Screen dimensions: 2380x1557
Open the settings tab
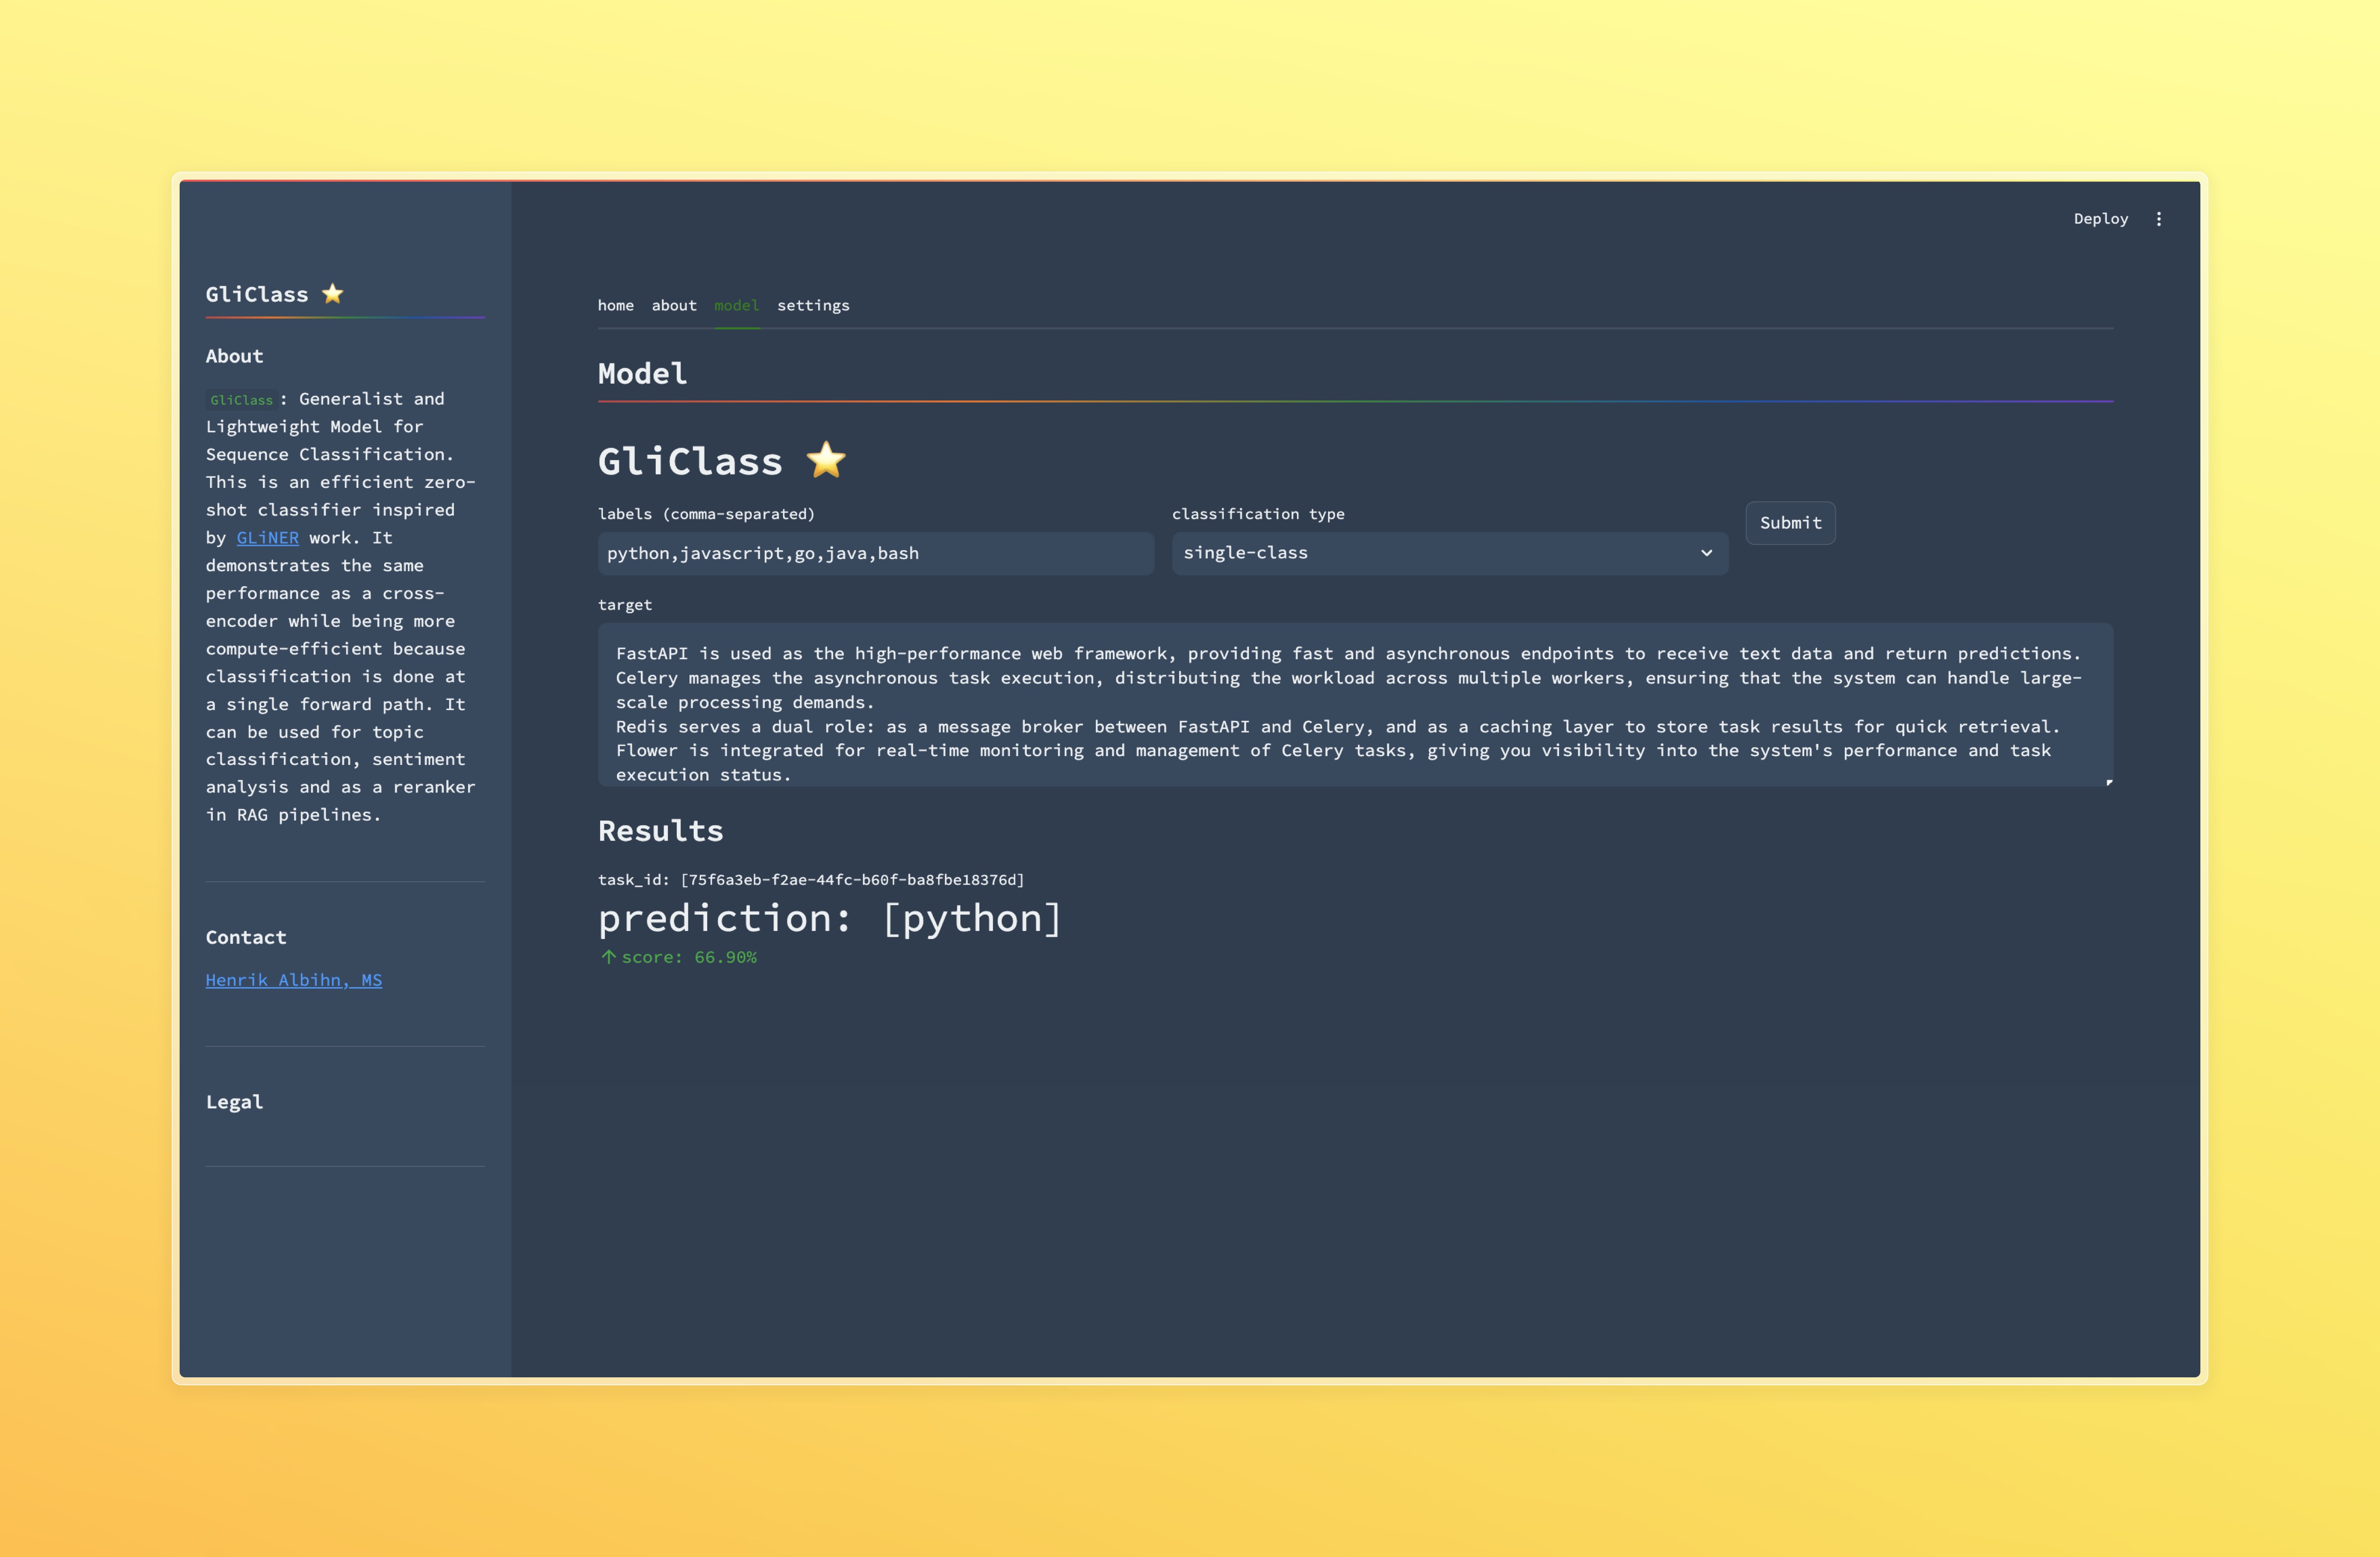(x=813, y=306)
